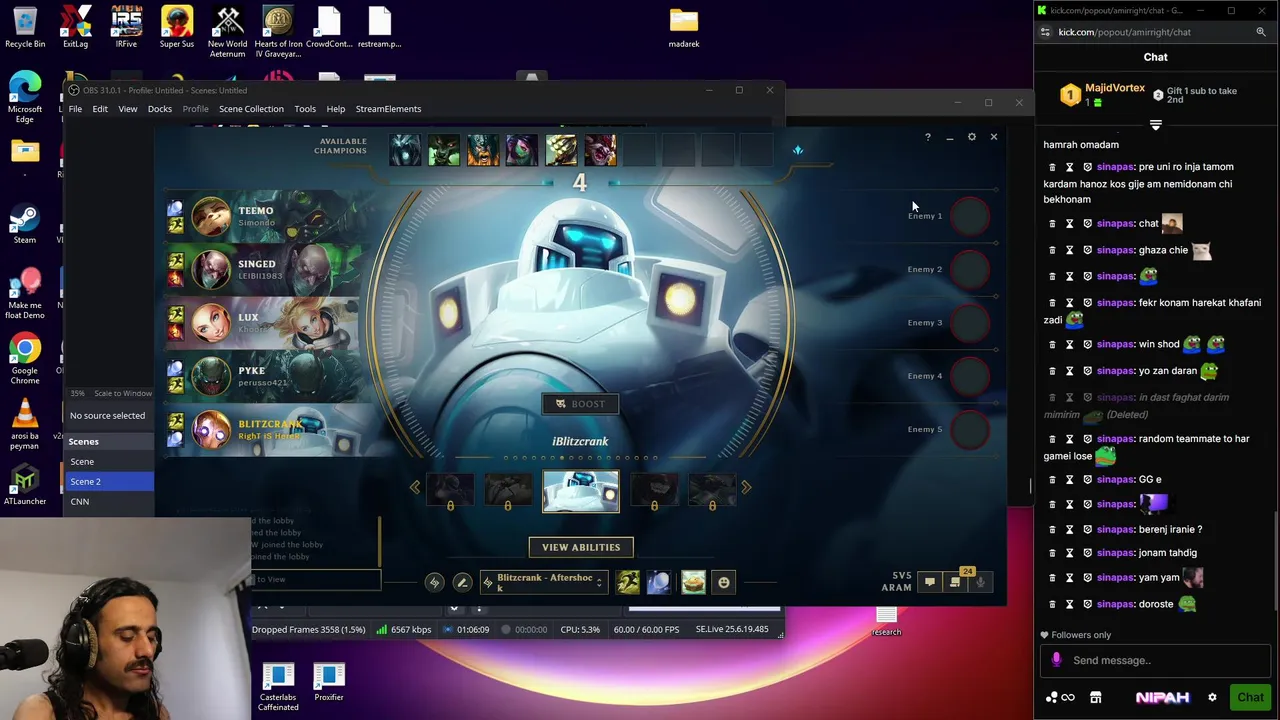Open the rune page editor pencil icon

[462, 582]
